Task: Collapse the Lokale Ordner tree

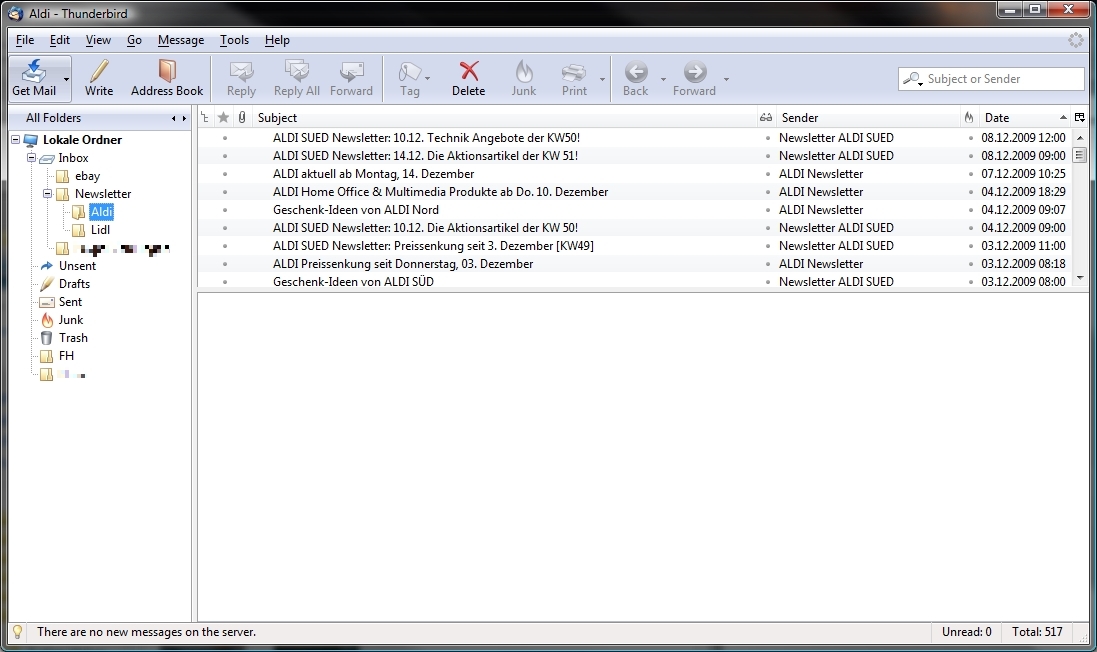Action: (x=15, y=140)
